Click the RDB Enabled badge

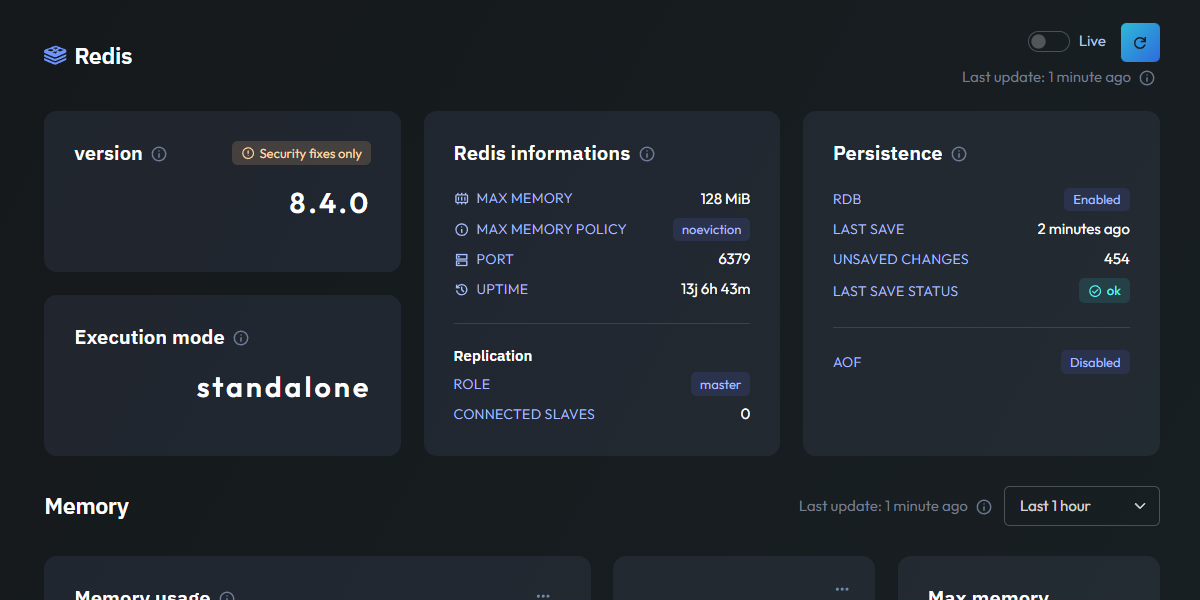click(1096, 199)
